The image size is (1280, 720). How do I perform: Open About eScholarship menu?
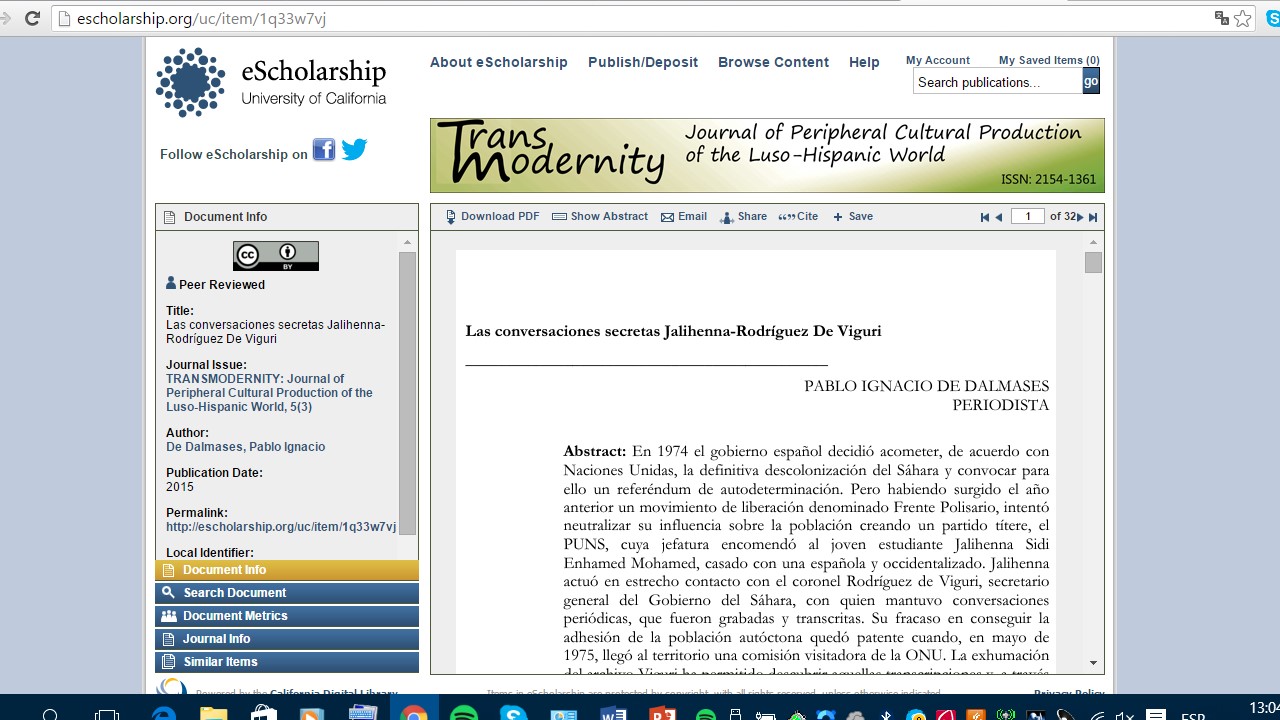click(499, 62)
